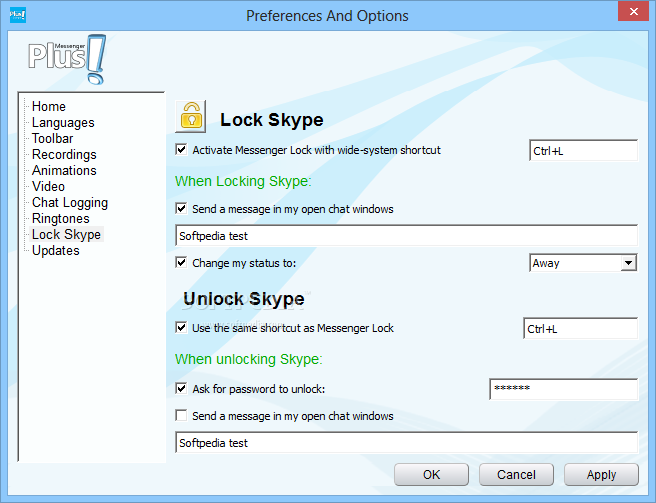This screenshot has width=656, height=503.
Task: Select Chat Logging in the sidebar
Action: (70, 203)
